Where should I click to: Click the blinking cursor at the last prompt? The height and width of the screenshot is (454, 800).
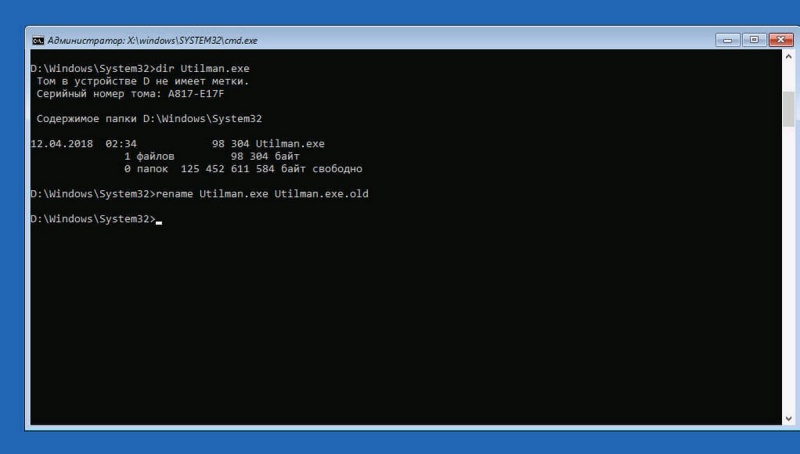(x=158, y=219)
